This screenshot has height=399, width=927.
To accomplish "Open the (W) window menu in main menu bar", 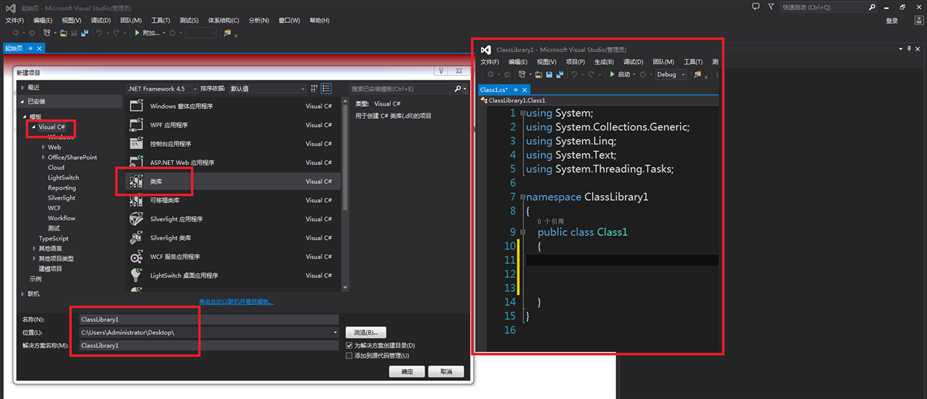I will click(x=289, y=20).
